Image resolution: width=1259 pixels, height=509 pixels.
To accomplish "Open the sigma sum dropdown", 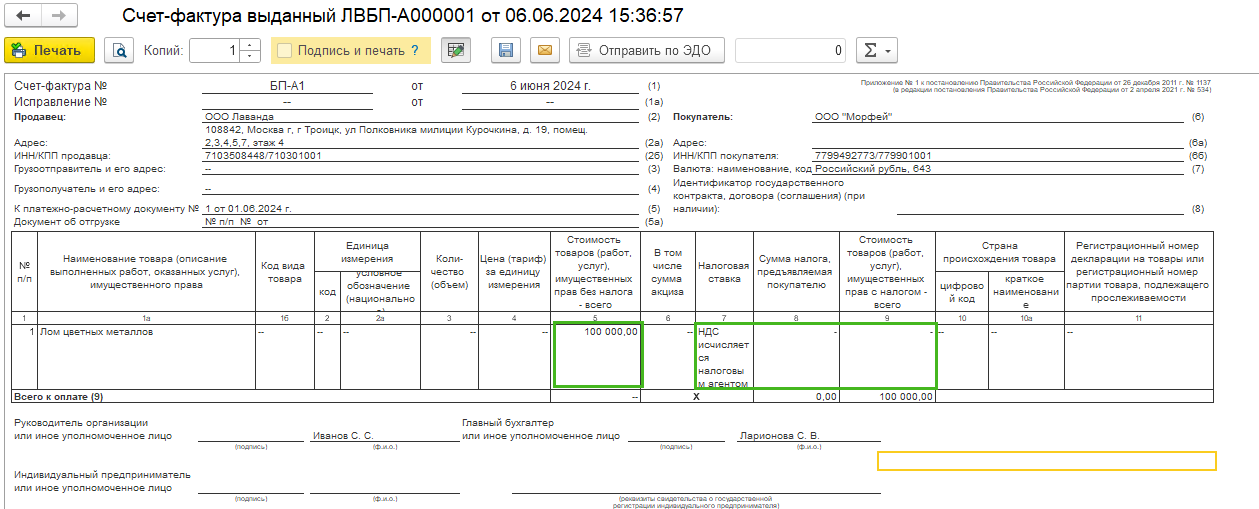I will 876,50.
